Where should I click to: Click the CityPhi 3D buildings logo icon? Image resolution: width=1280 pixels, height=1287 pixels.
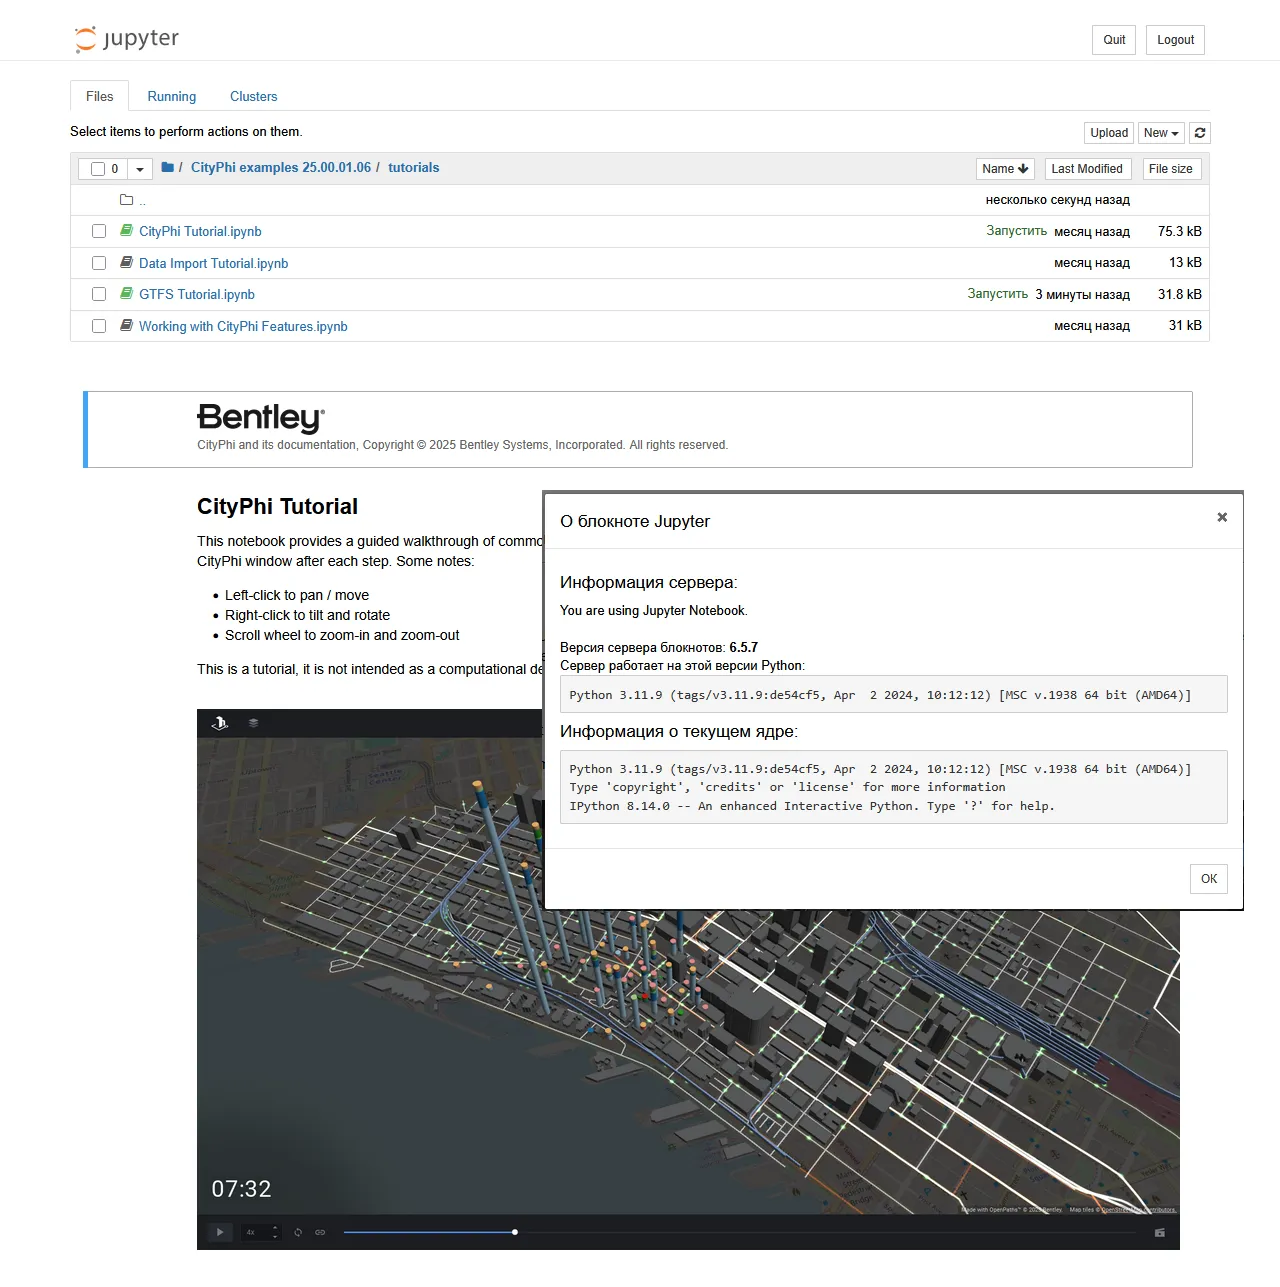click(220, 723)
